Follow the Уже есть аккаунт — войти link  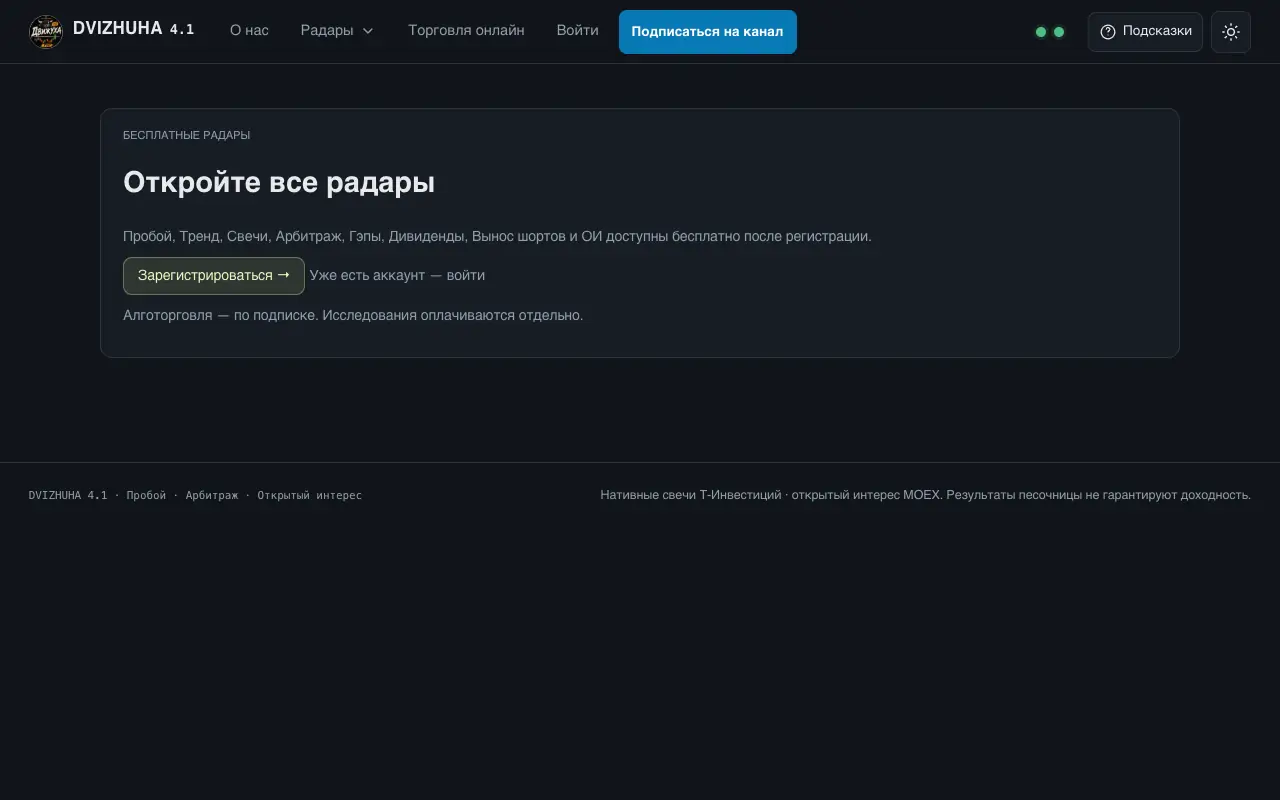[397, 276]
